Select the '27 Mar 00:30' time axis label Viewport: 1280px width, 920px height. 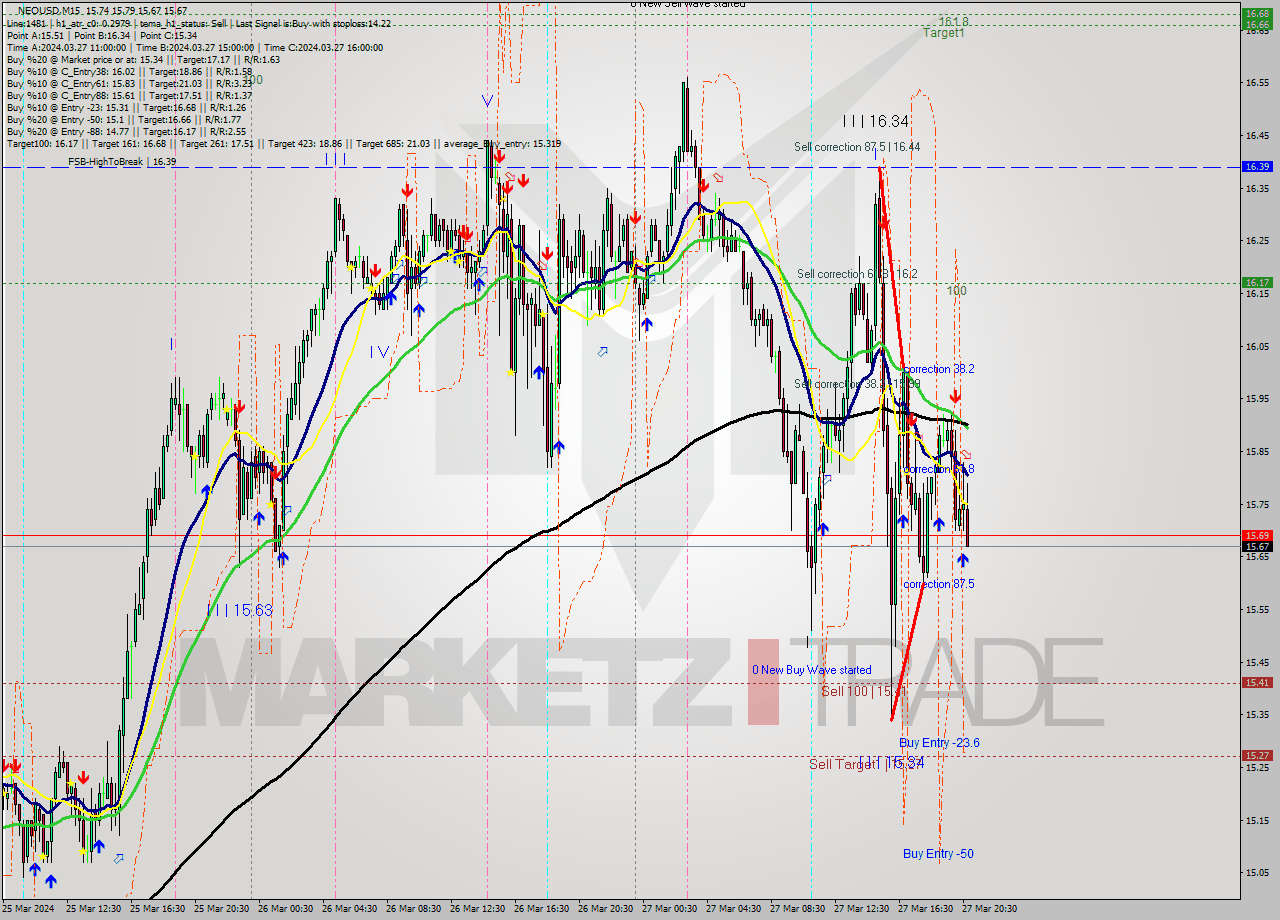[668, 909]
